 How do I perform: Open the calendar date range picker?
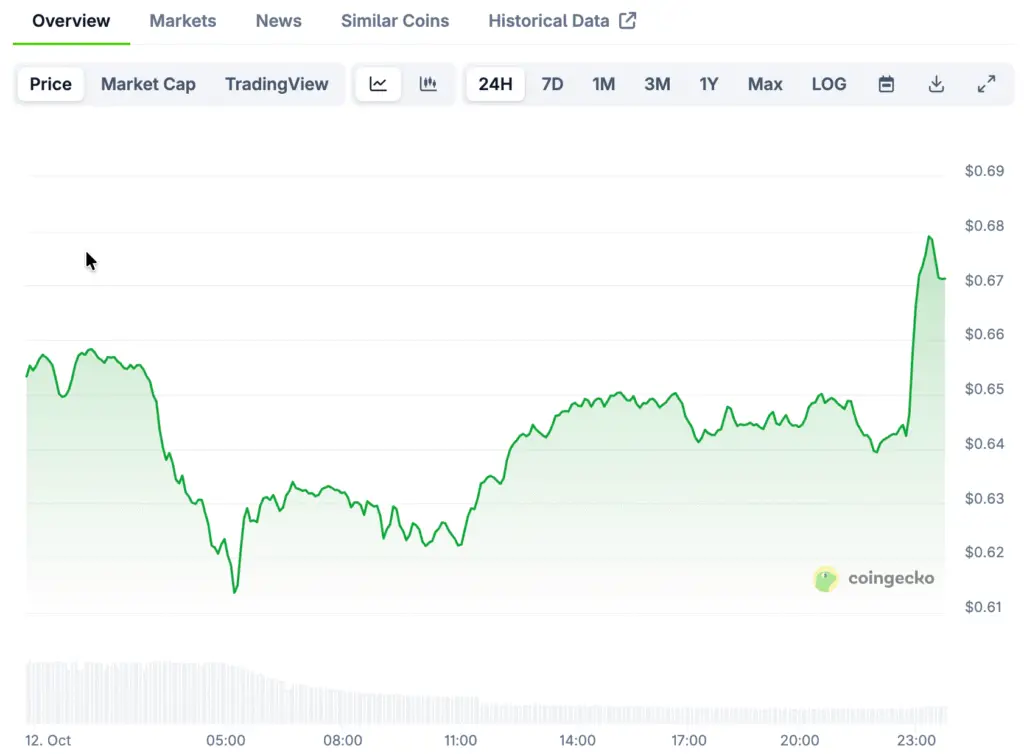886,84
